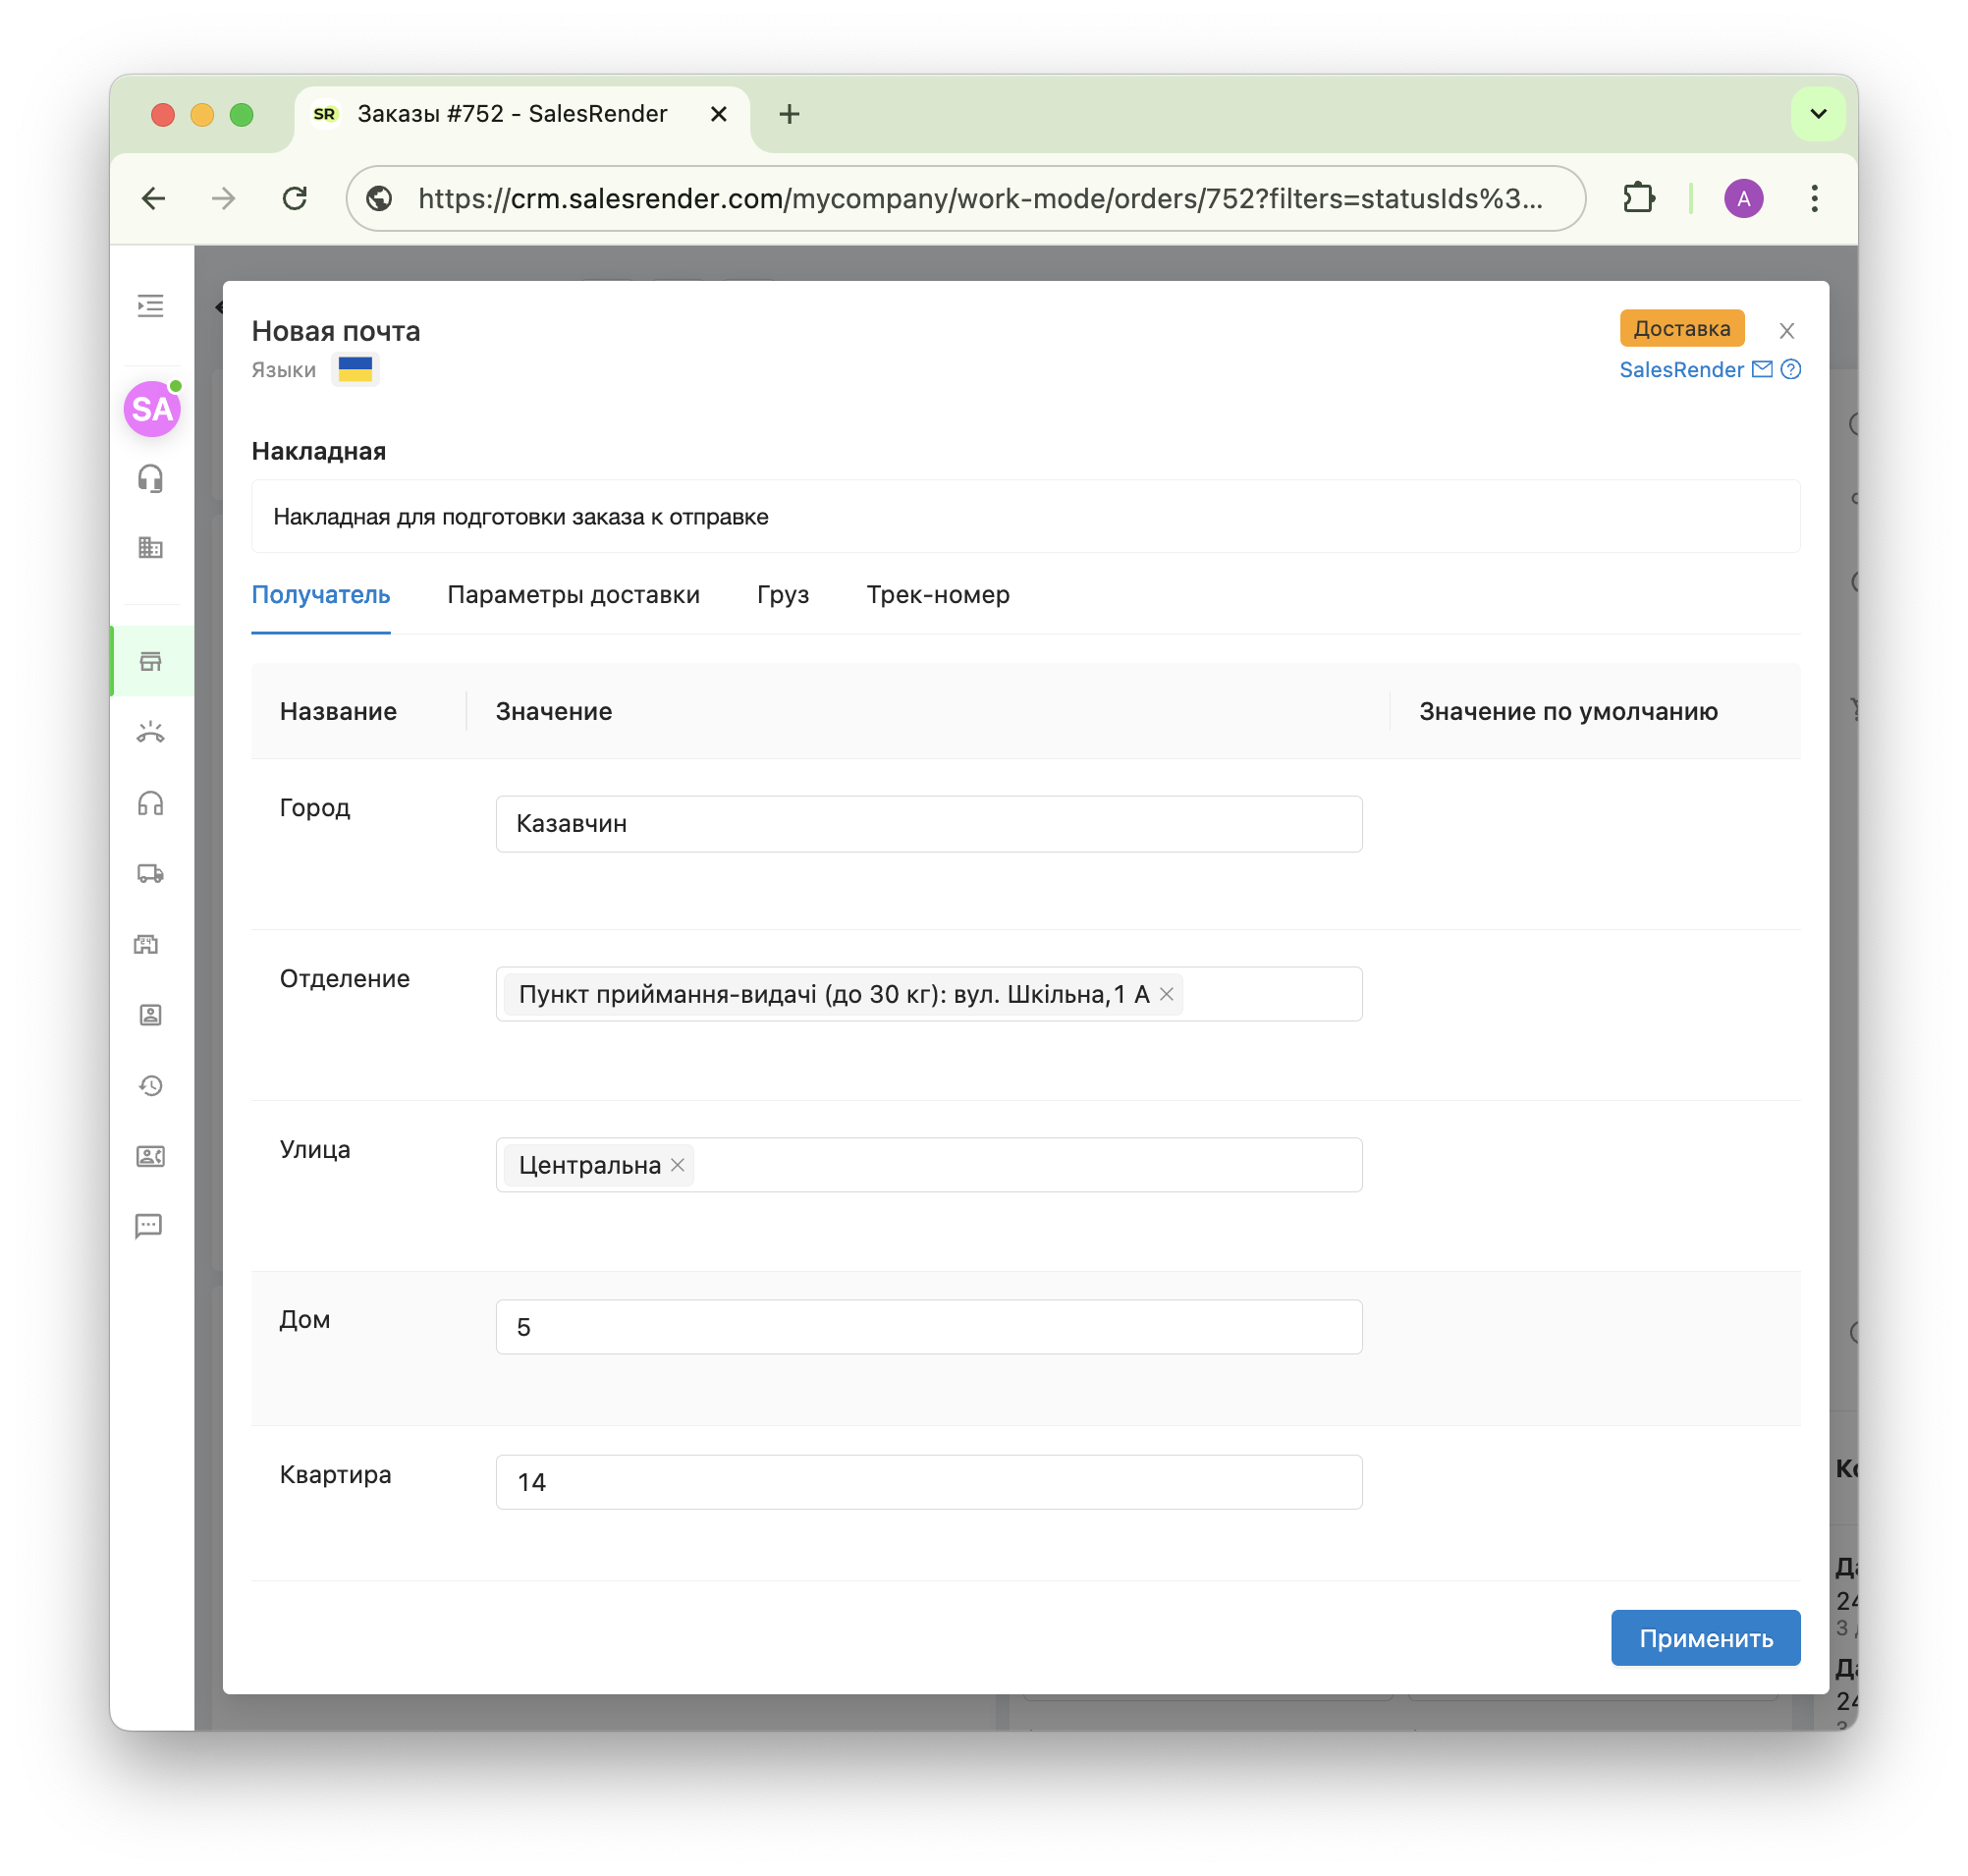Open the company building icon in sidebar
The width and height of the screenshot is (1968, 1876).
[x=150, y=547]
